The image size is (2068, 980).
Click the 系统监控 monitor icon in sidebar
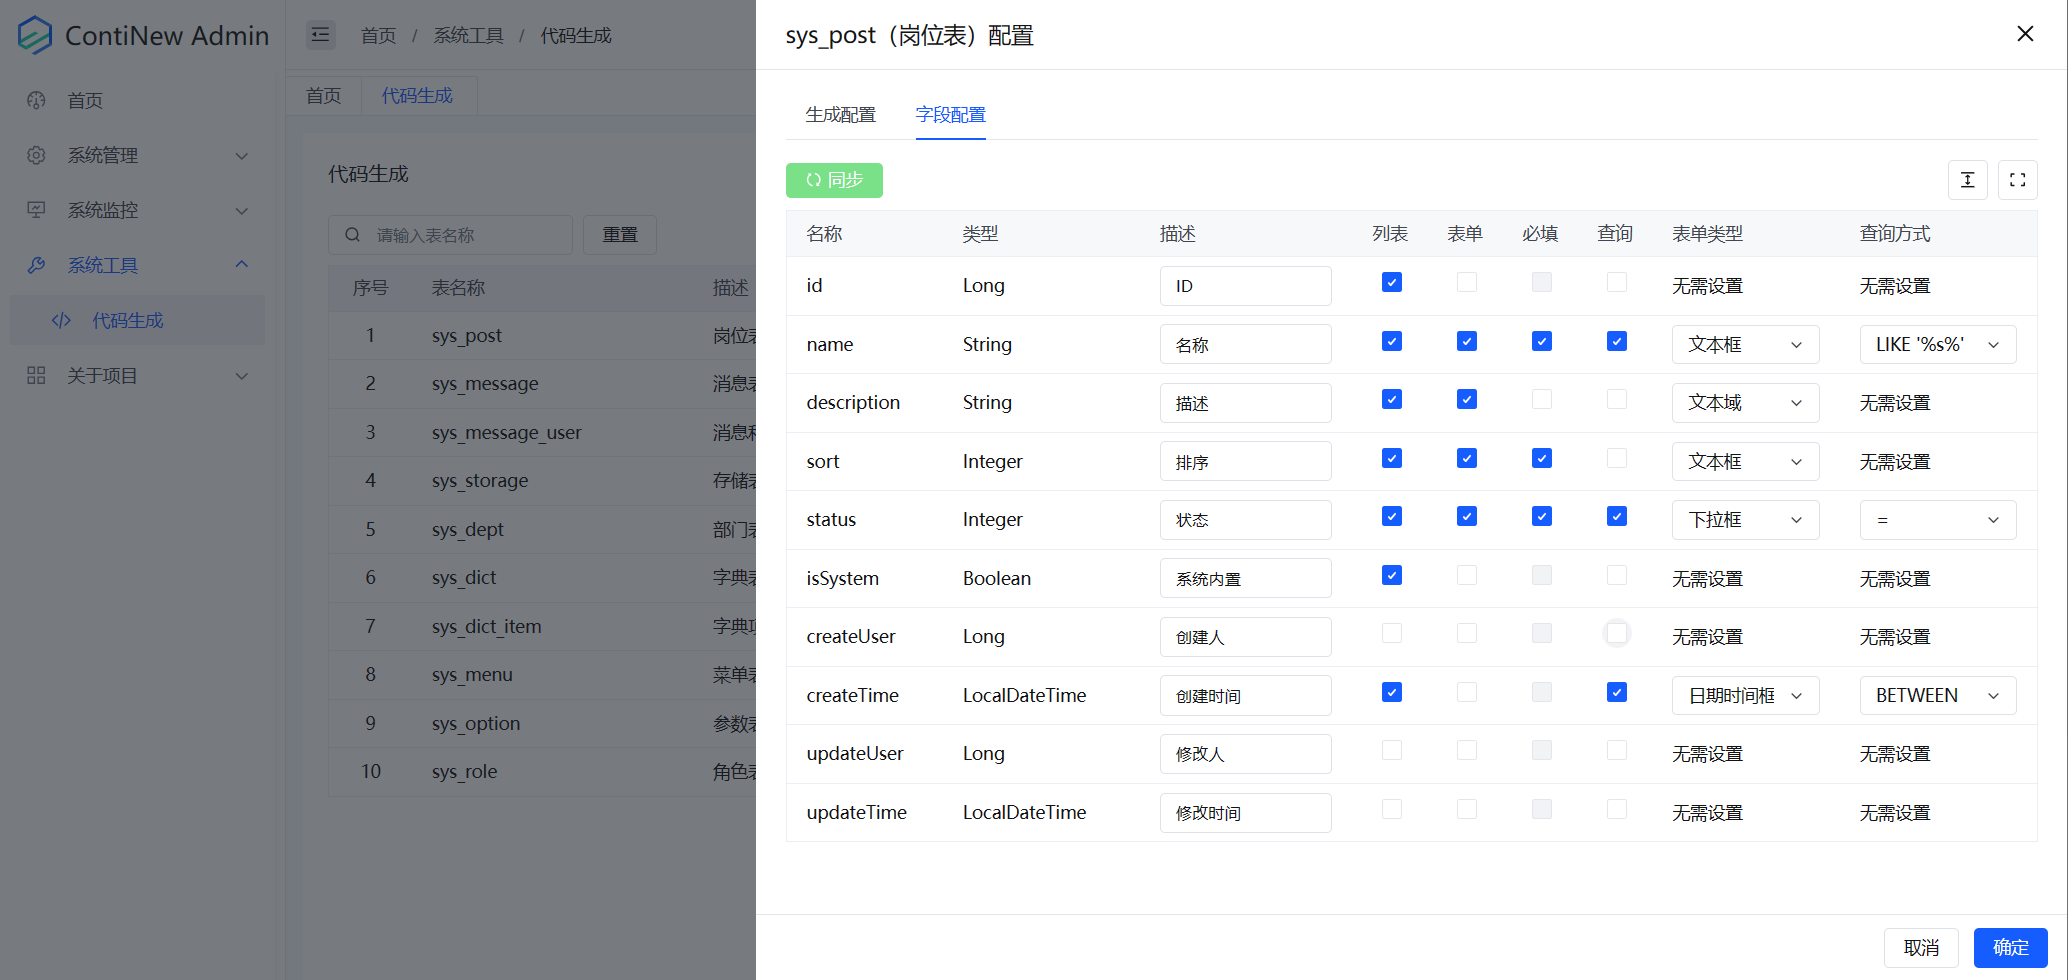pyautogui.click(x=37, y=210)
